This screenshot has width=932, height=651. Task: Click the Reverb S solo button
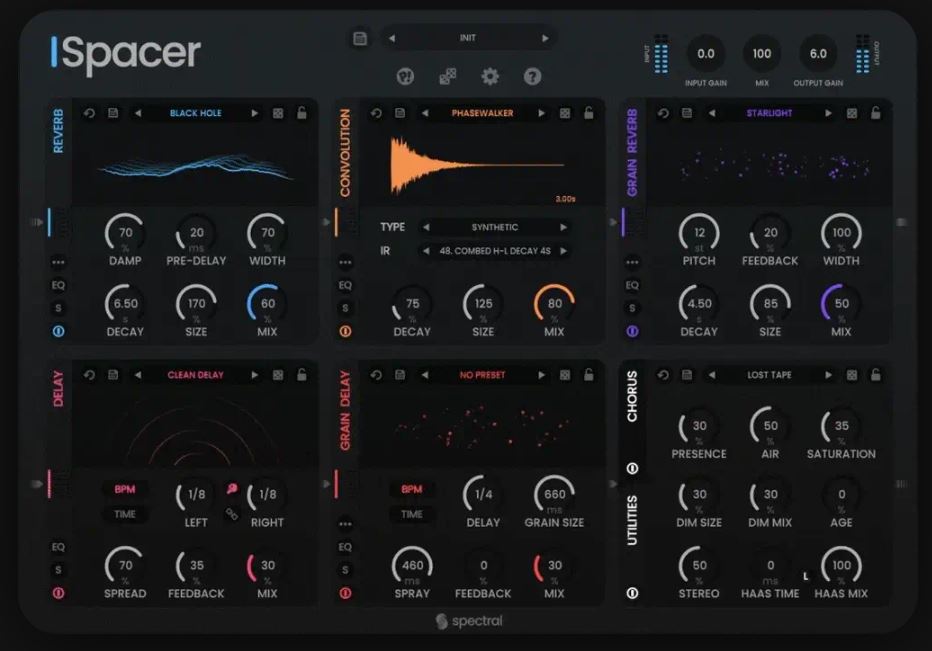pos(58,308)
